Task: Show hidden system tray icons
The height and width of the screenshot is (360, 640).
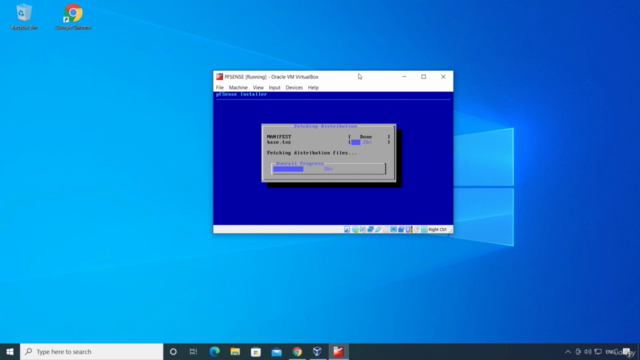Action: pos(568,351)
